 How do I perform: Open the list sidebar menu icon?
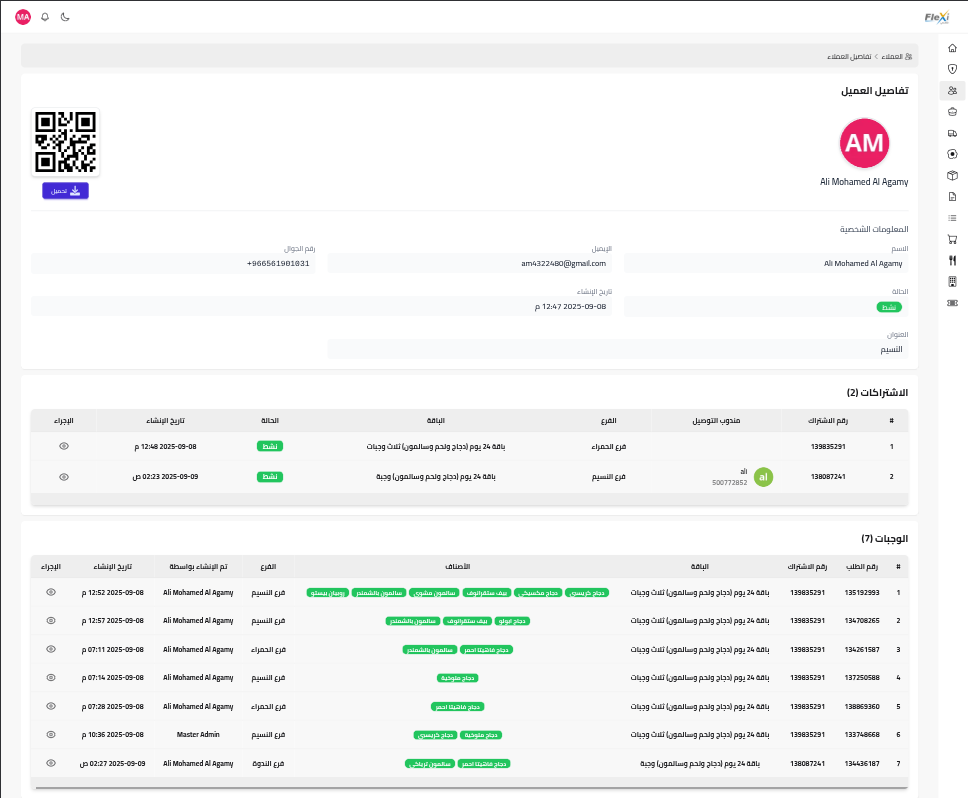click(952, 218)
